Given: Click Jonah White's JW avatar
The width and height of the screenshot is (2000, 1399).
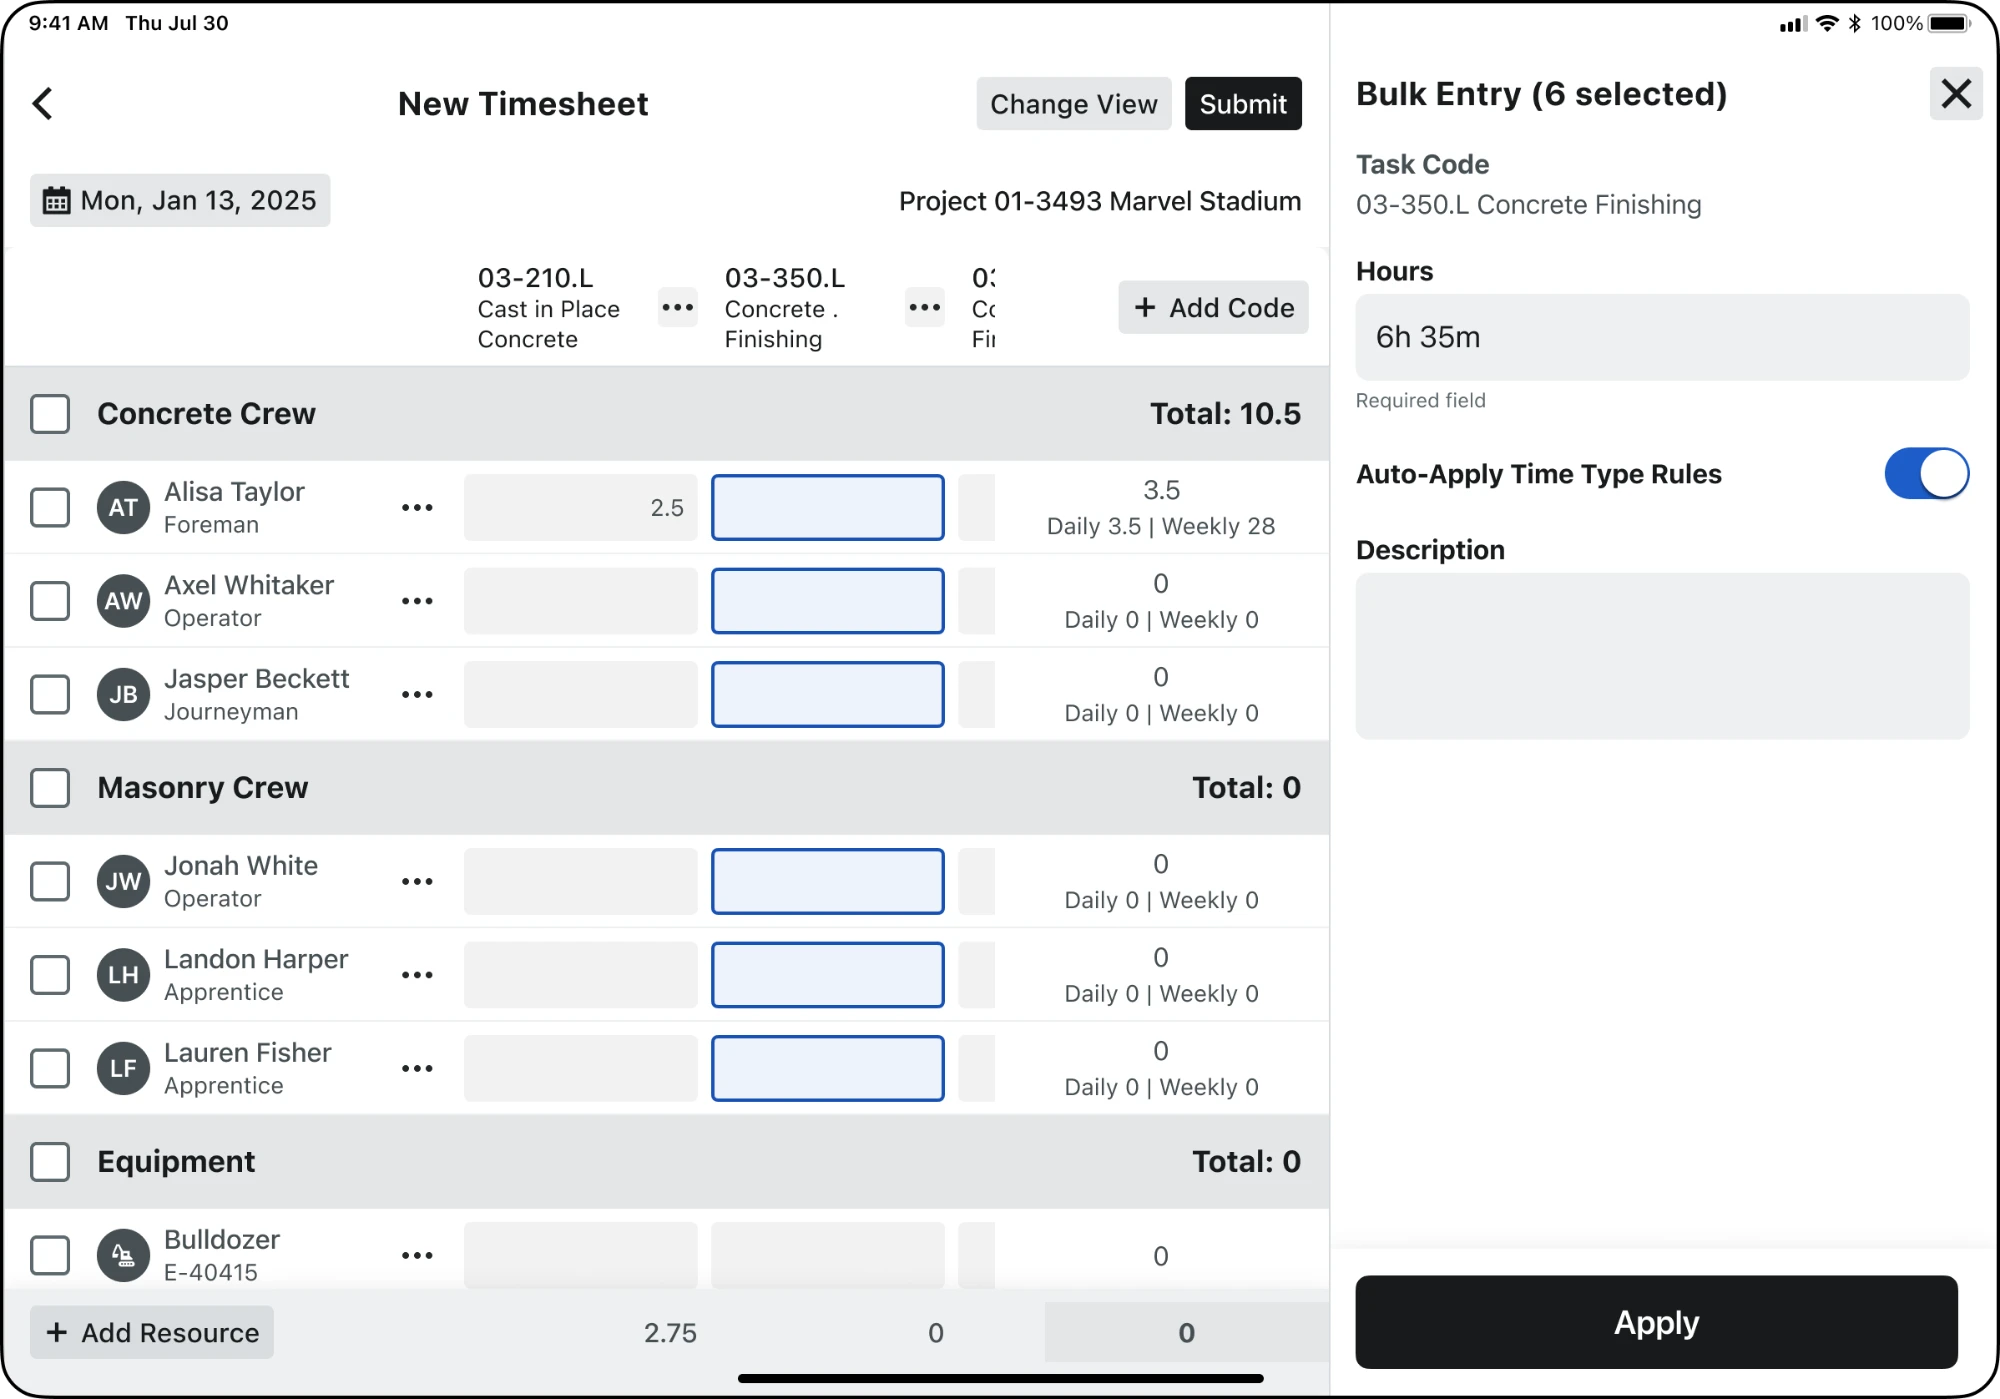Looking at the screenshot, I should tap(123, 881).
